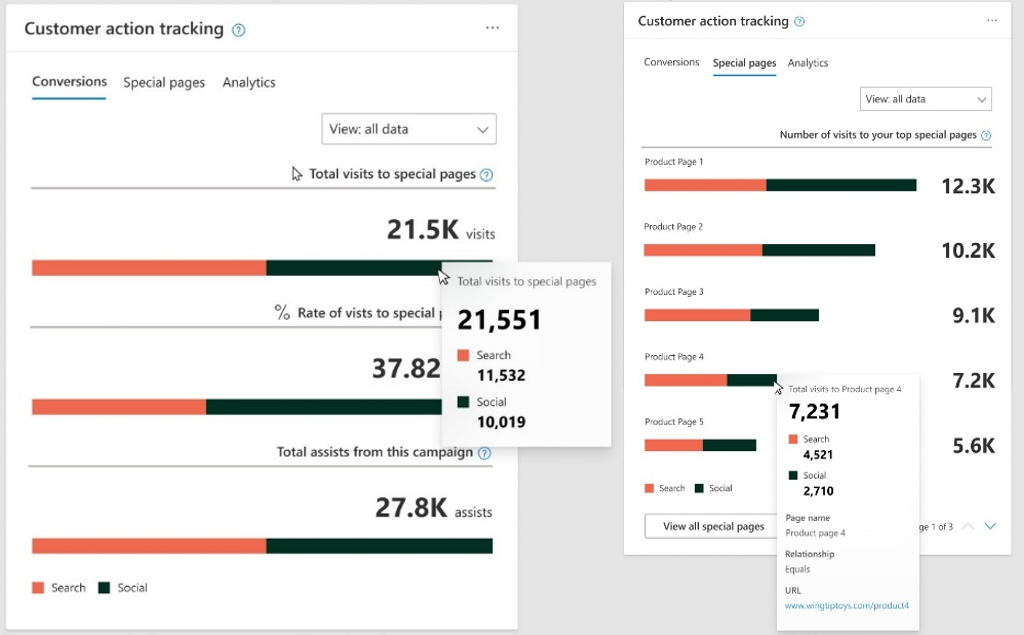Expand the right panel View: all data dropdown

(x=925, y=99)
